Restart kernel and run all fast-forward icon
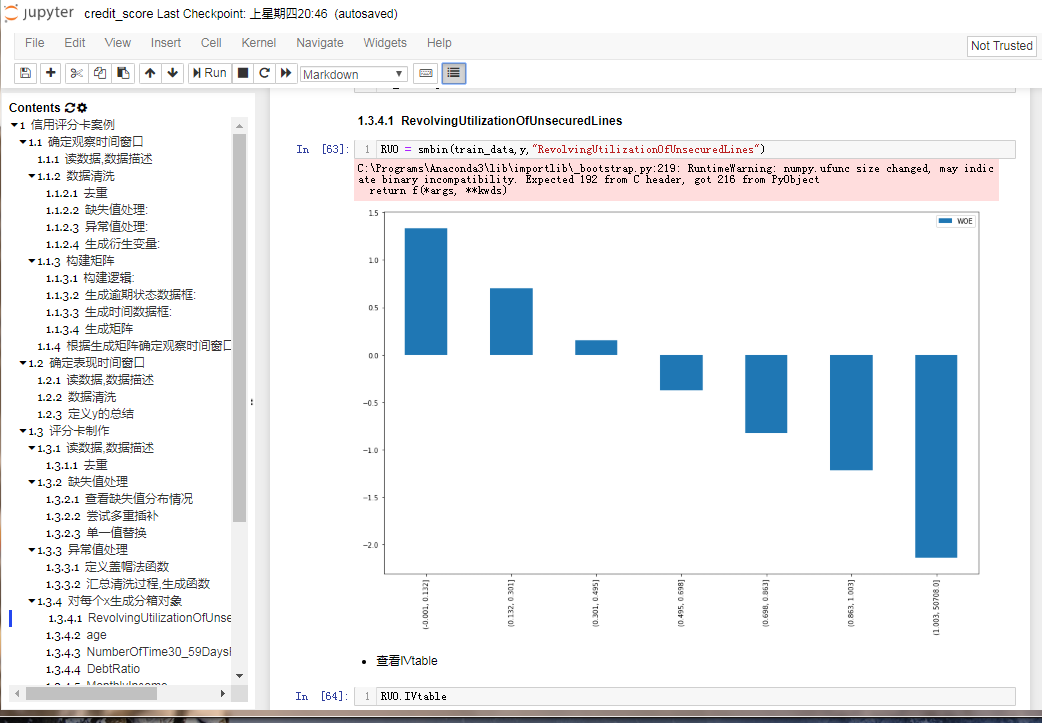The image size is (1042, 723). (286, 73)
